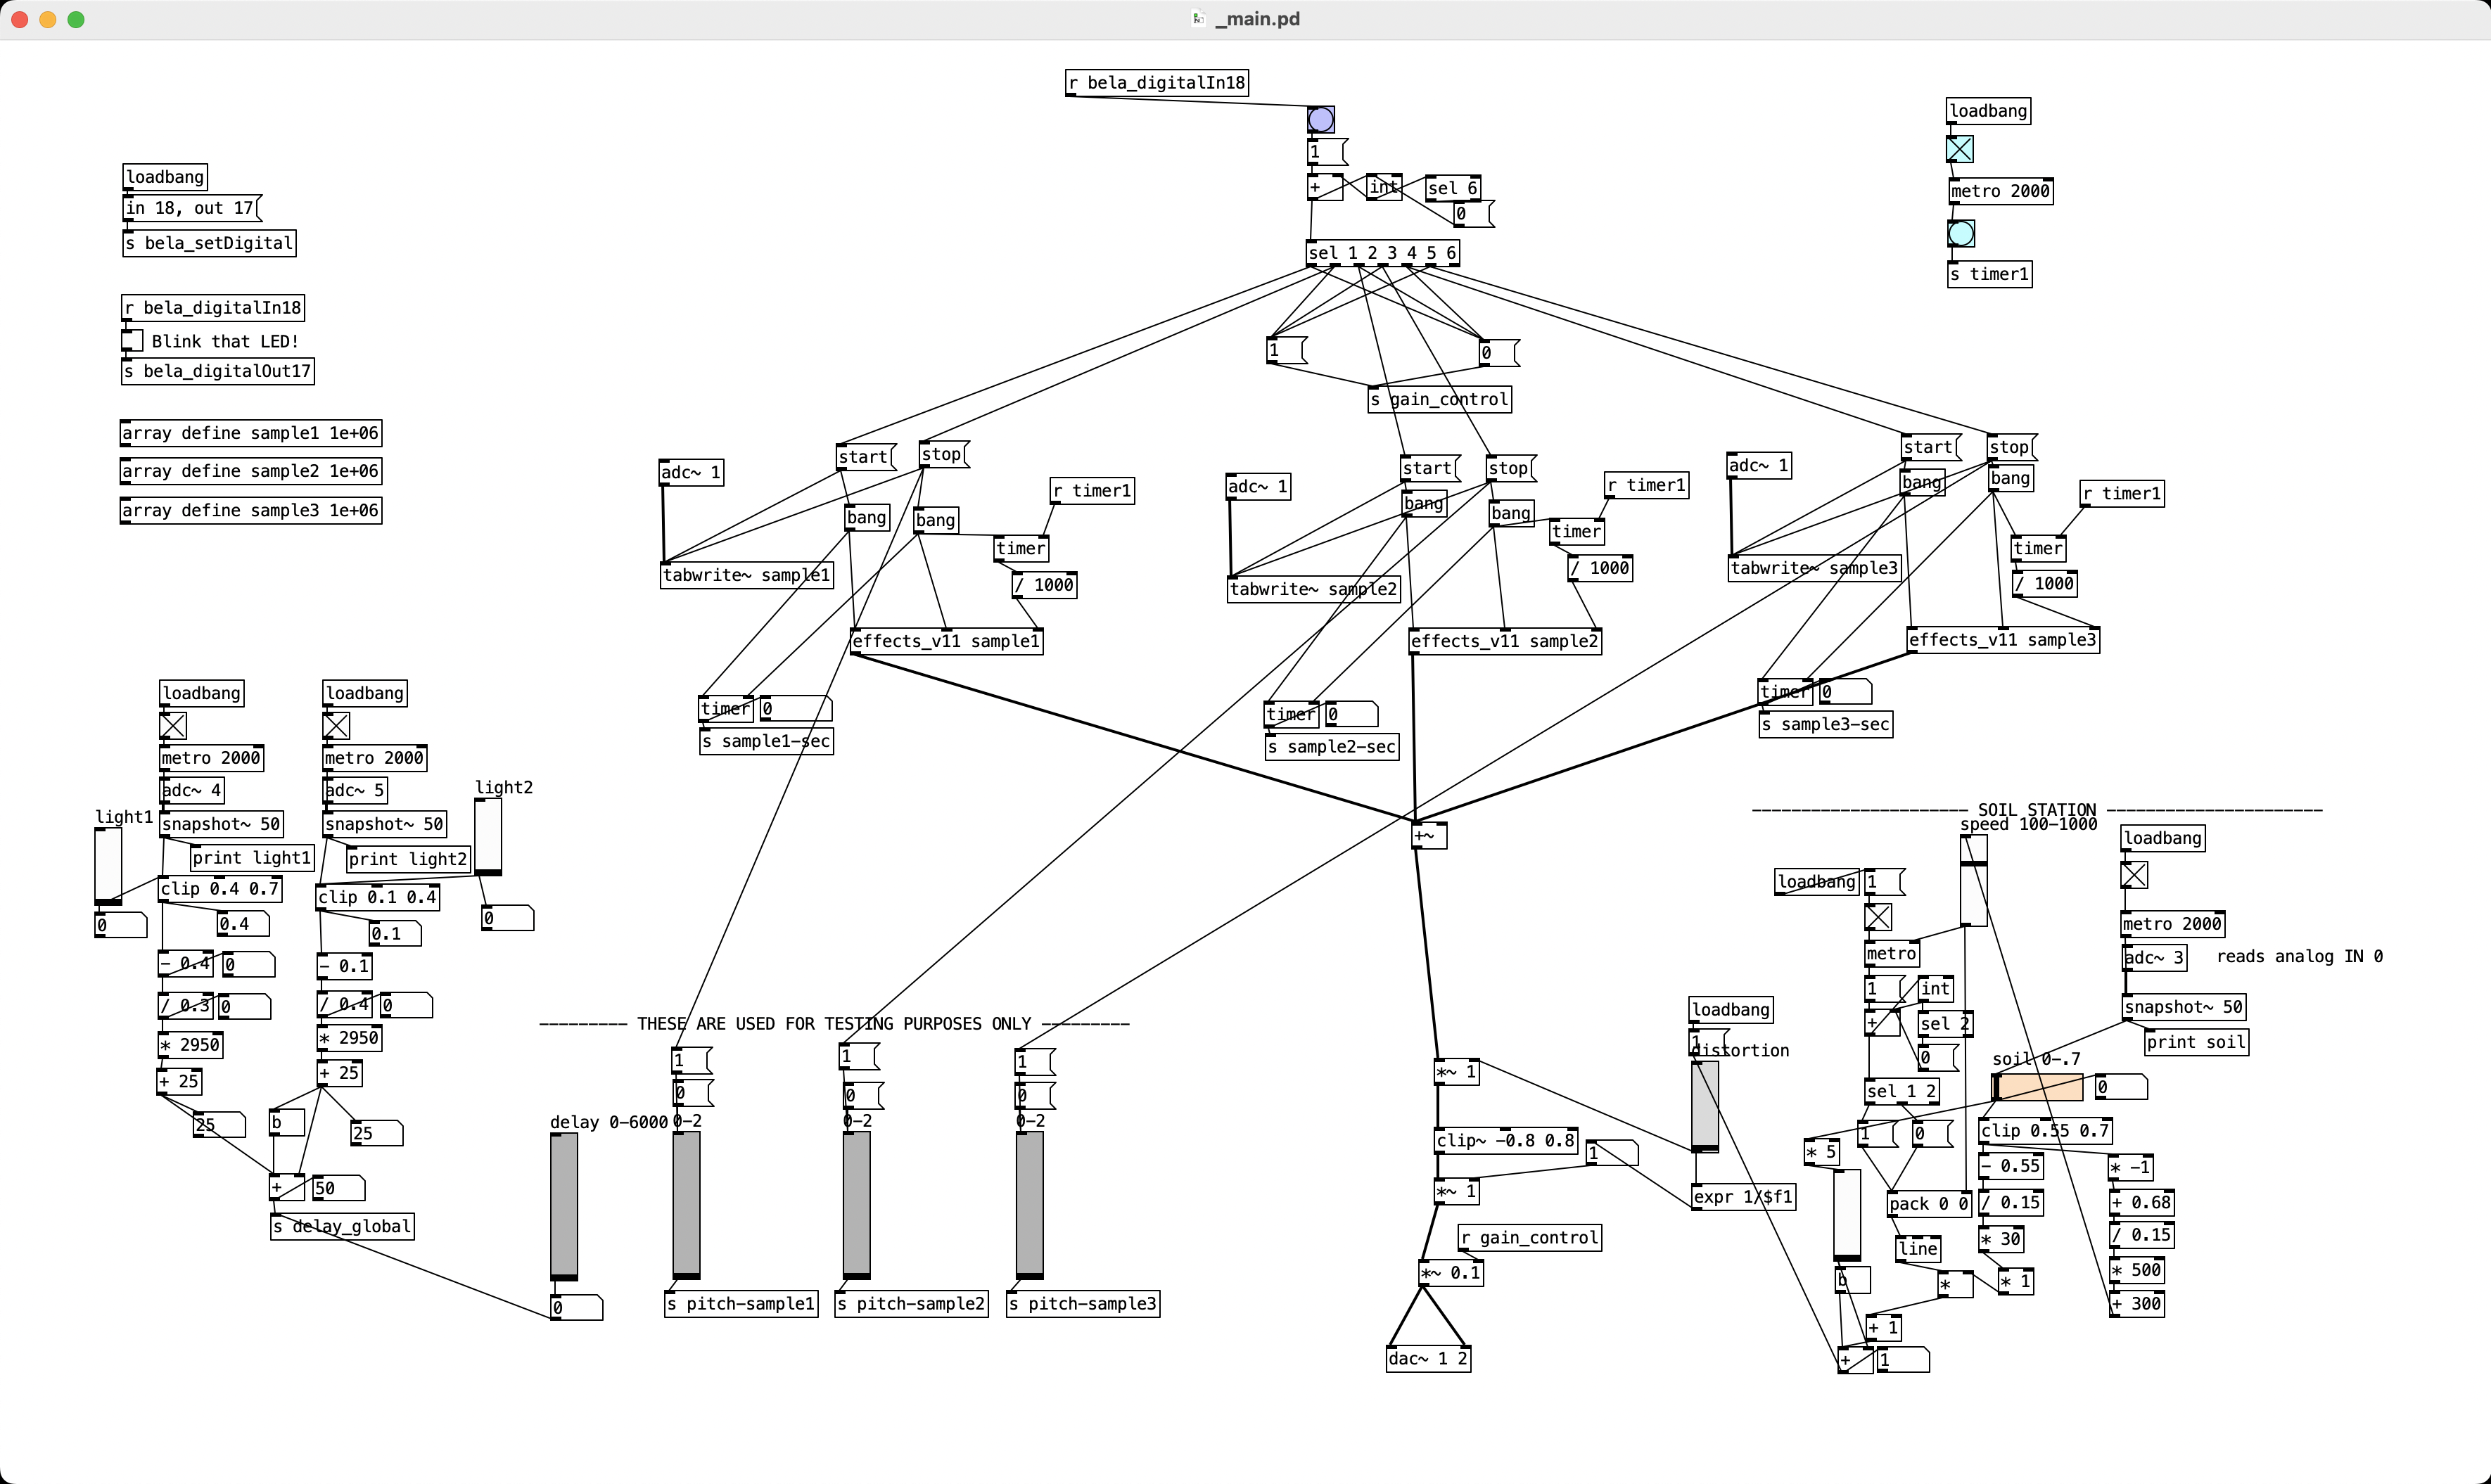The height and width of the screenshot is (1484, 2491).
Task: Click the delay 0-6000 vertical slider
Action: tap(564, 1205)
